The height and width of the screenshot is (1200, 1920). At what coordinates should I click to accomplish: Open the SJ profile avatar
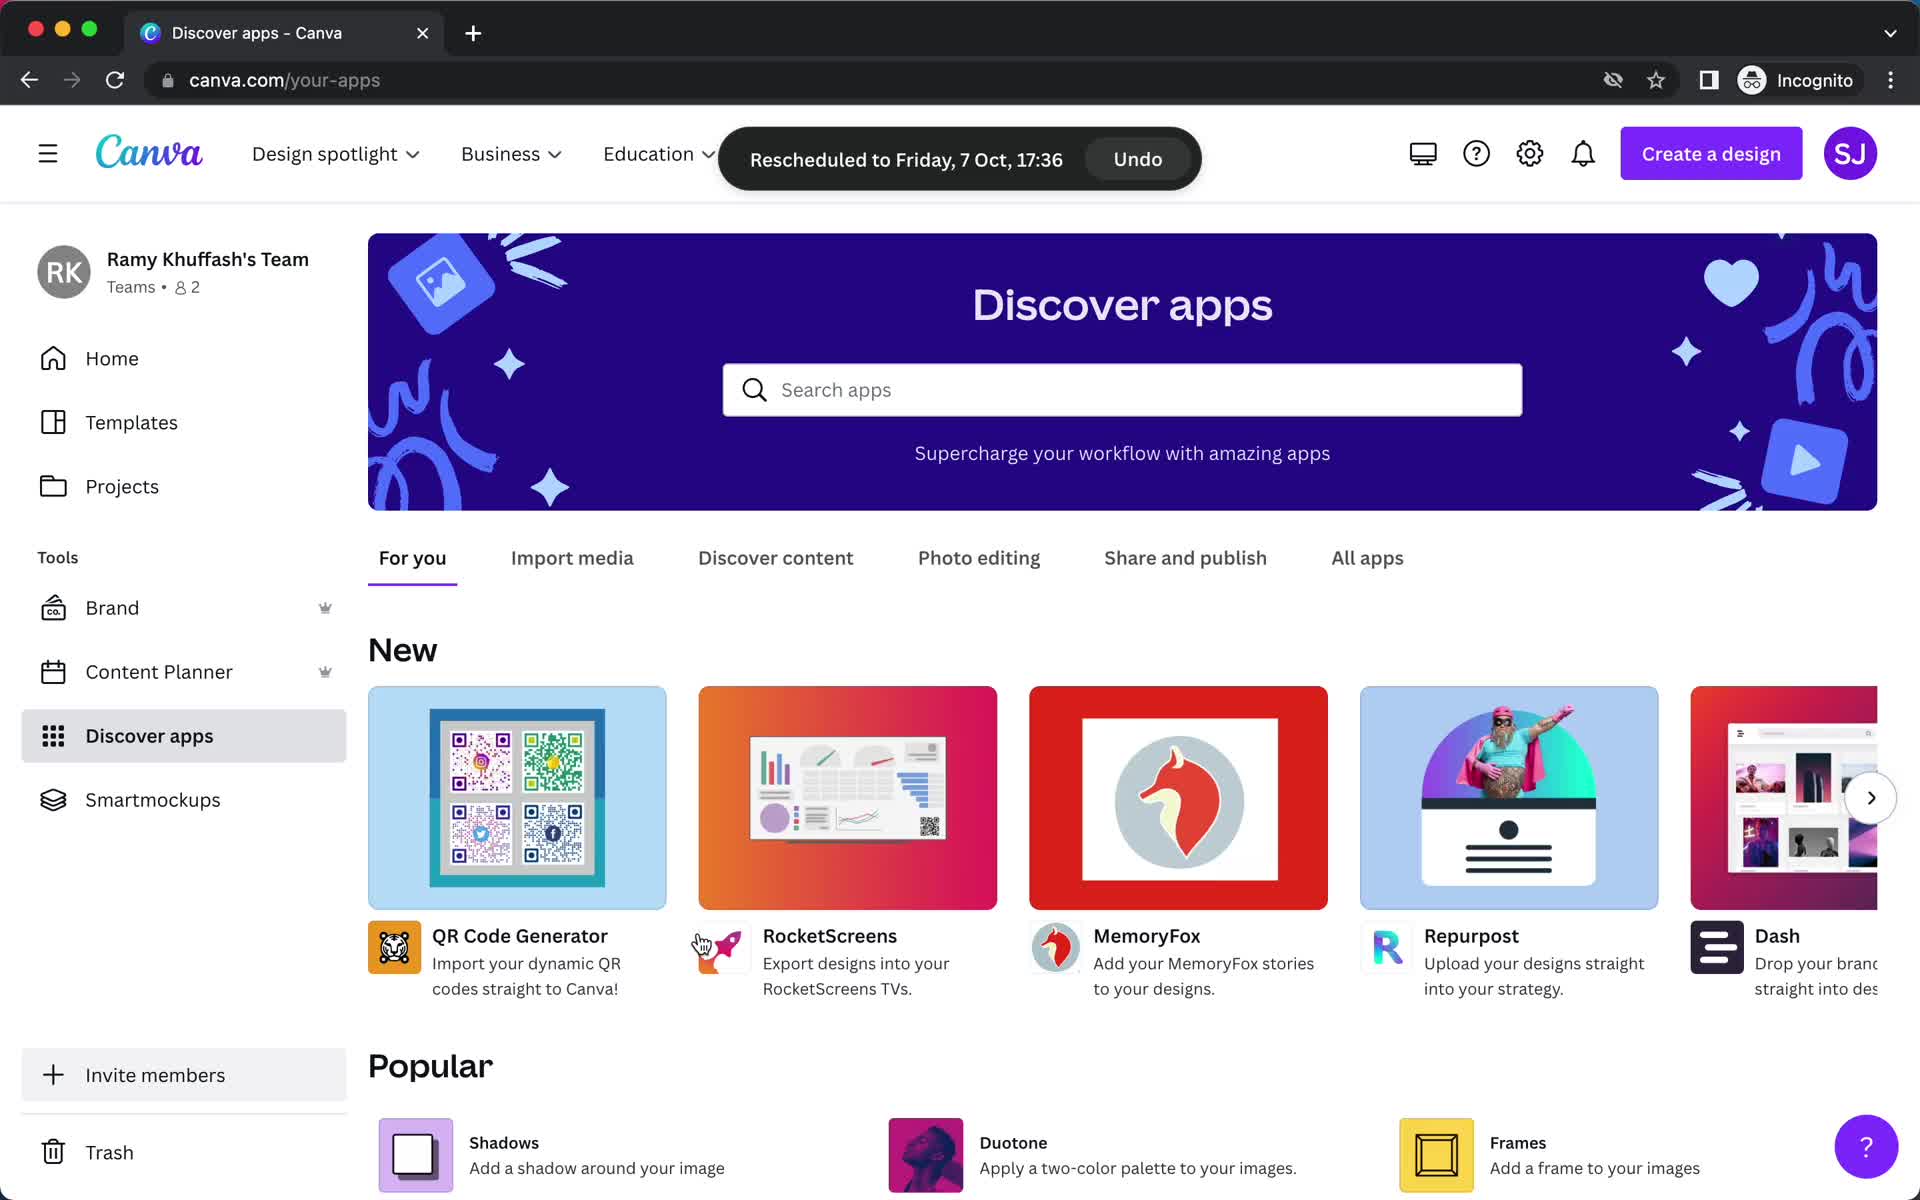click(1850, 154)
